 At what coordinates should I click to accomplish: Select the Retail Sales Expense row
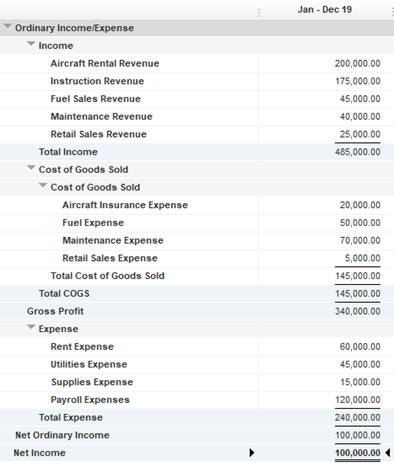pos(197,258)
